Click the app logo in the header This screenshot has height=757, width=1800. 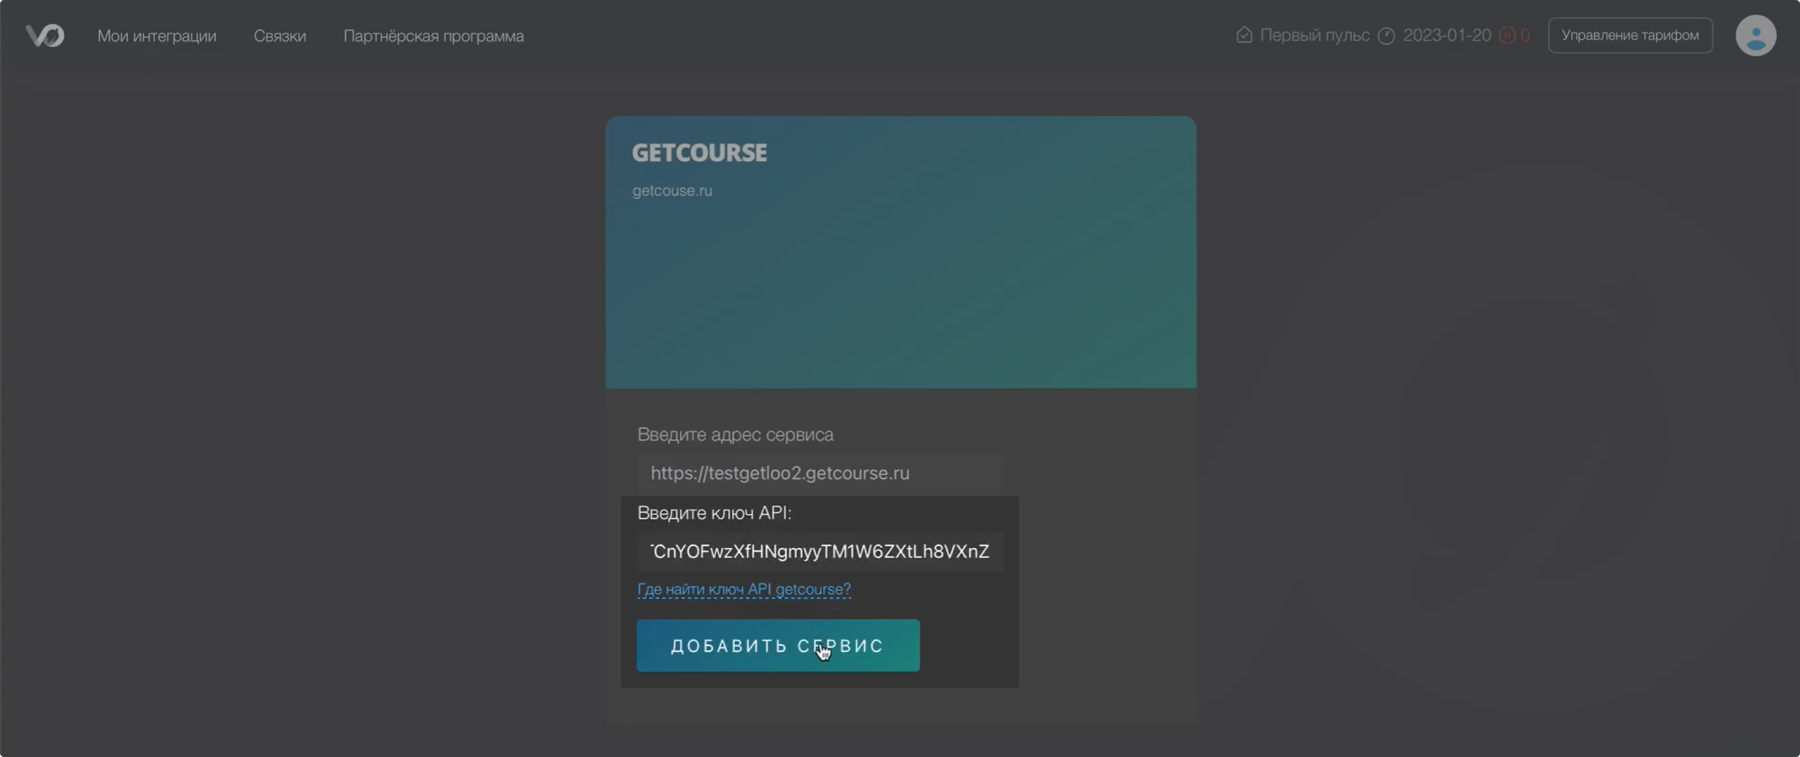[x=45, y=36]
